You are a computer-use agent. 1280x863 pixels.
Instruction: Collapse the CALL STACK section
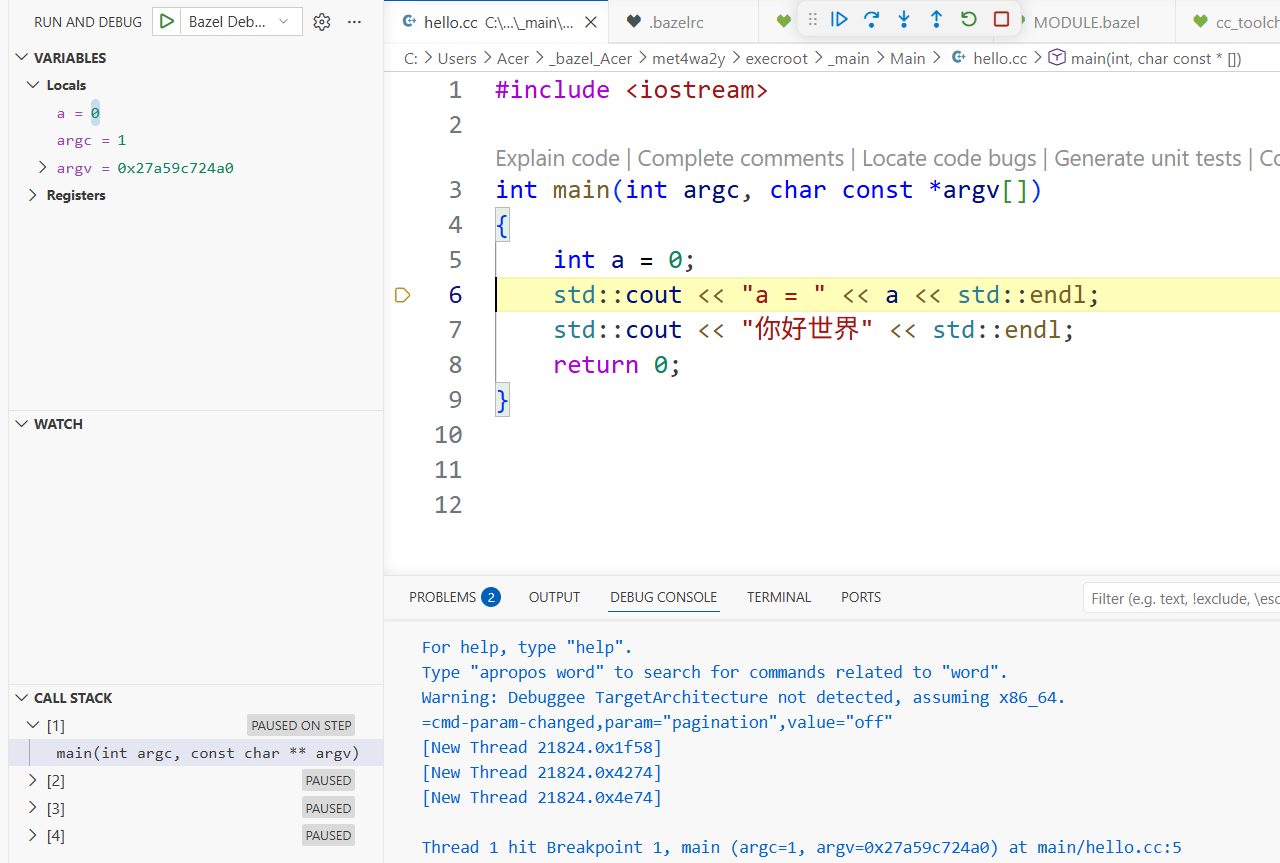(x=22, y=698)
